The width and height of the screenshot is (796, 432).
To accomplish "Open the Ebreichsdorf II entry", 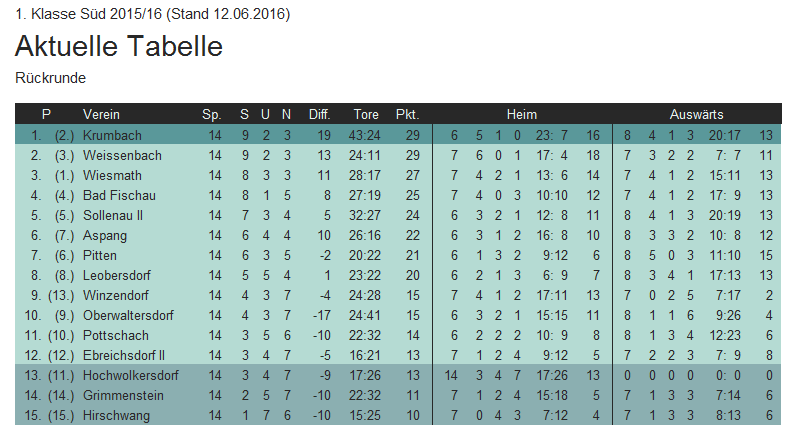I will (x=124, y=355).
